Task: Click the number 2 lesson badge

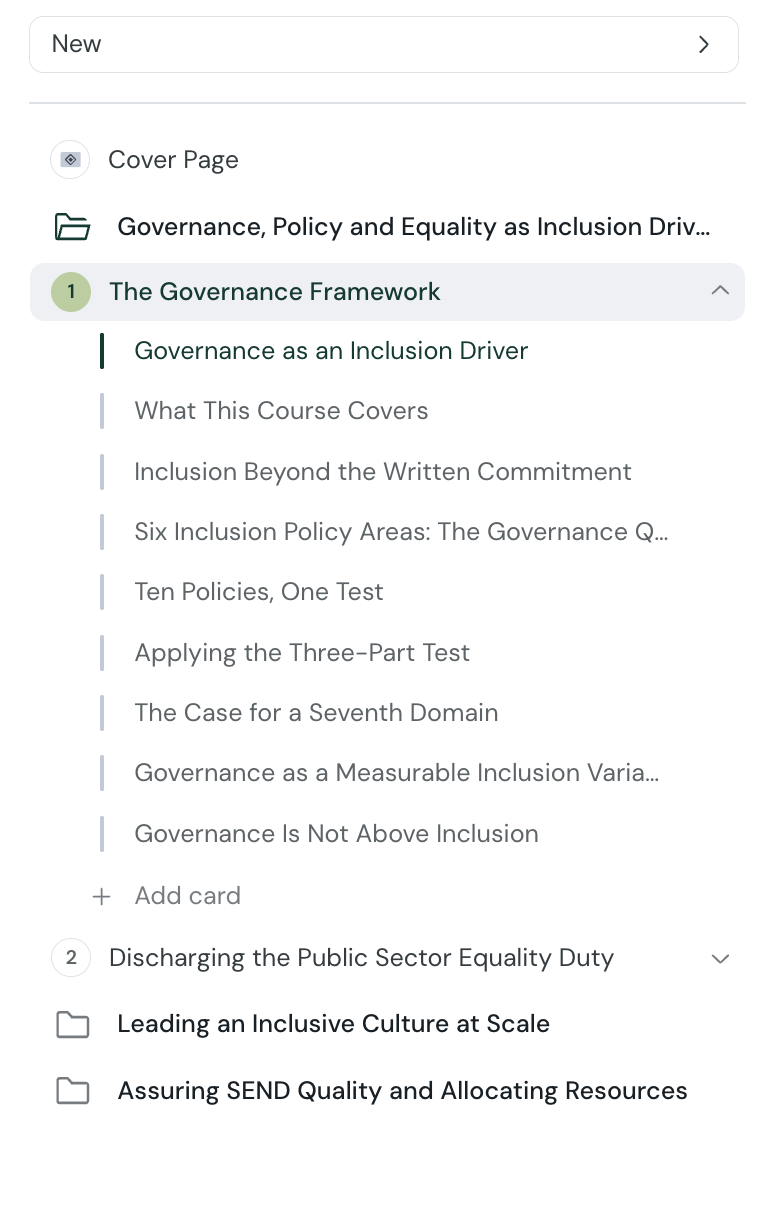Action: click(x=71, y=958)
